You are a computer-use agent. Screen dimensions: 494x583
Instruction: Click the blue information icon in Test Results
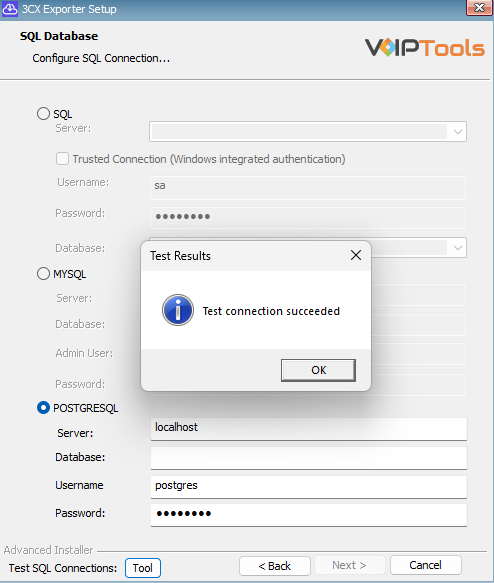click(x=178, y=310)
